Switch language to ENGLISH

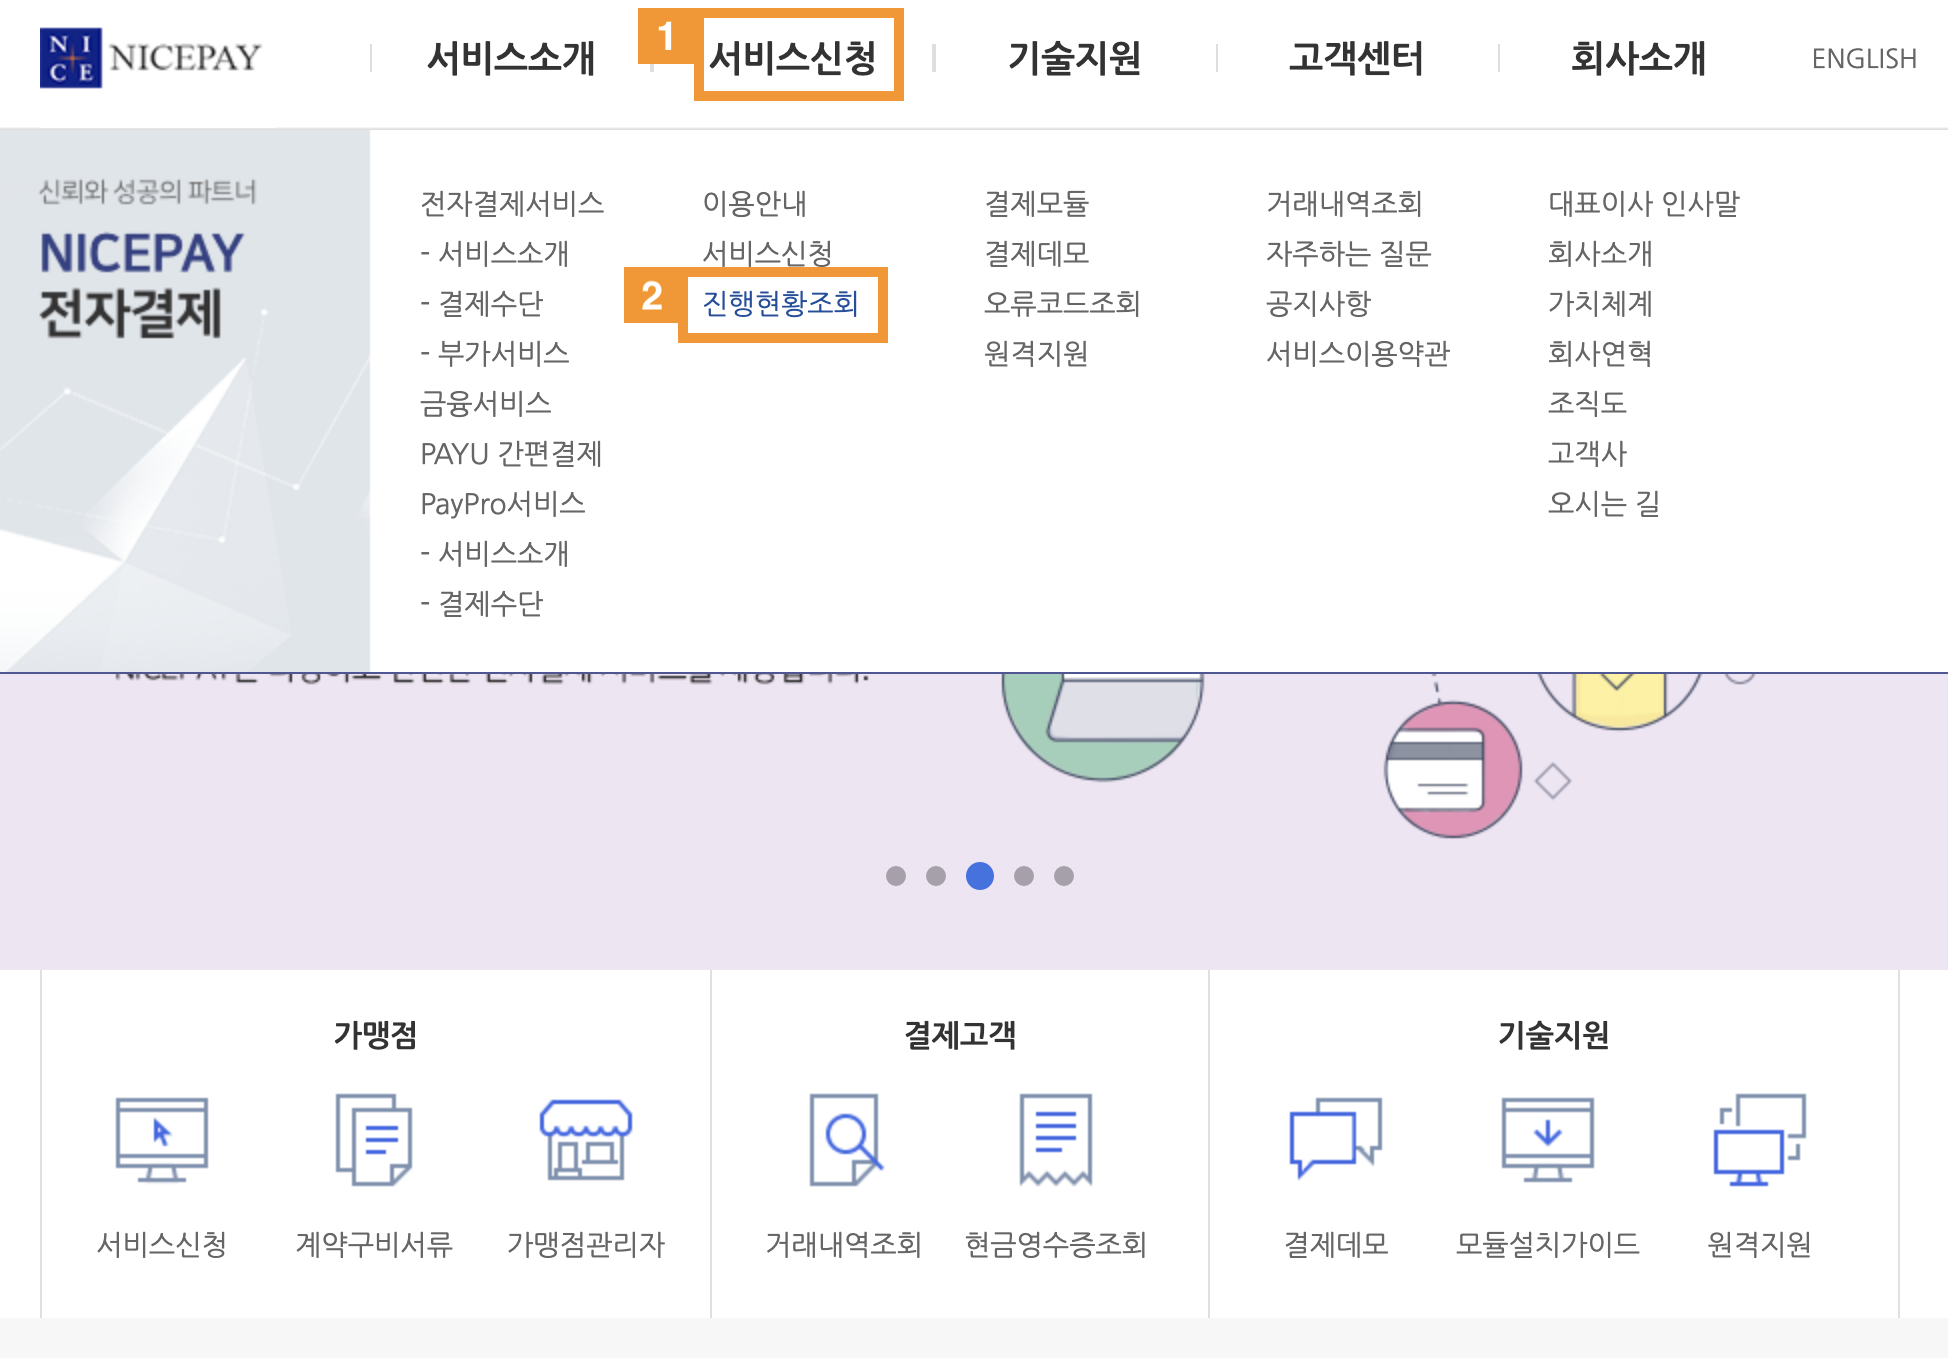tap(1864, 59)
